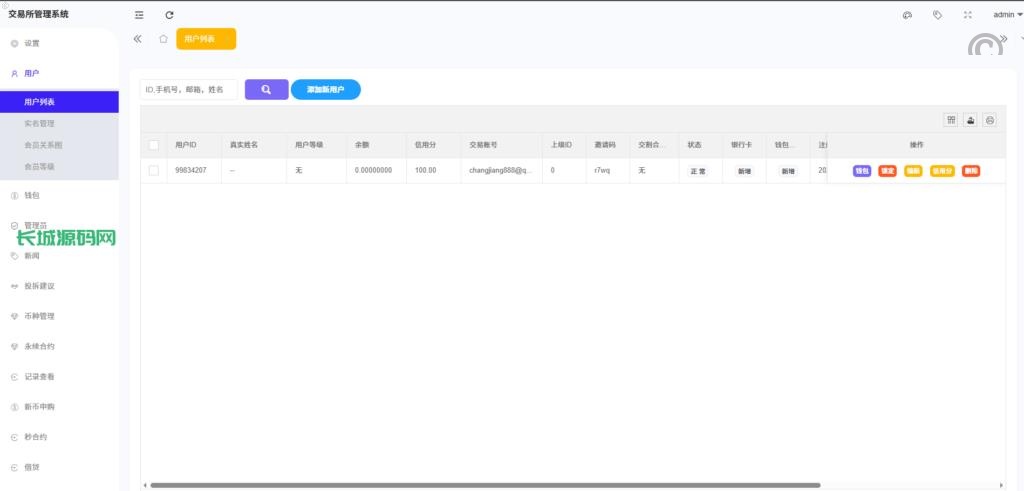Screen dimensions: 1024x491
Task: Click the export icon above the table
Action: click(970, 120)
